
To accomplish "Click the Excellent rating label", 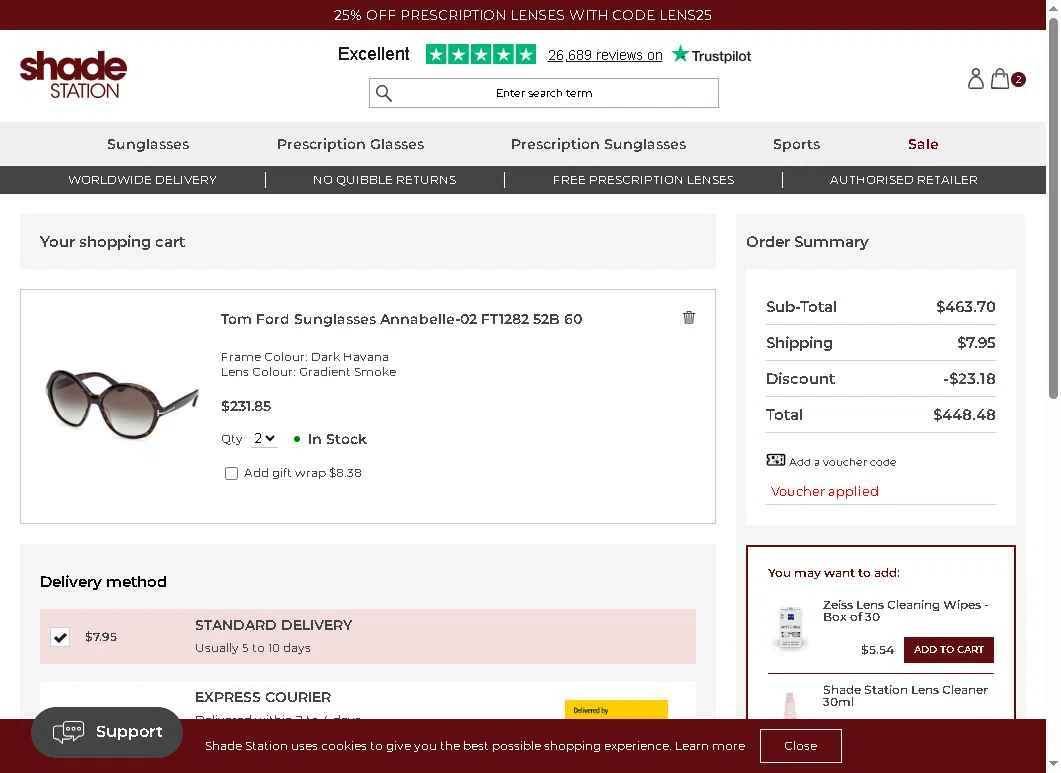I will point(374,54).
